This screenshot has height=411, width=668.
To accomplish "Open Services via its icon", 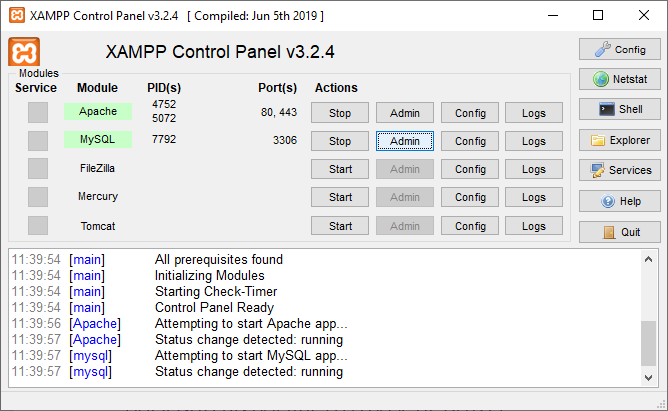I will click(x=597, y=171).
